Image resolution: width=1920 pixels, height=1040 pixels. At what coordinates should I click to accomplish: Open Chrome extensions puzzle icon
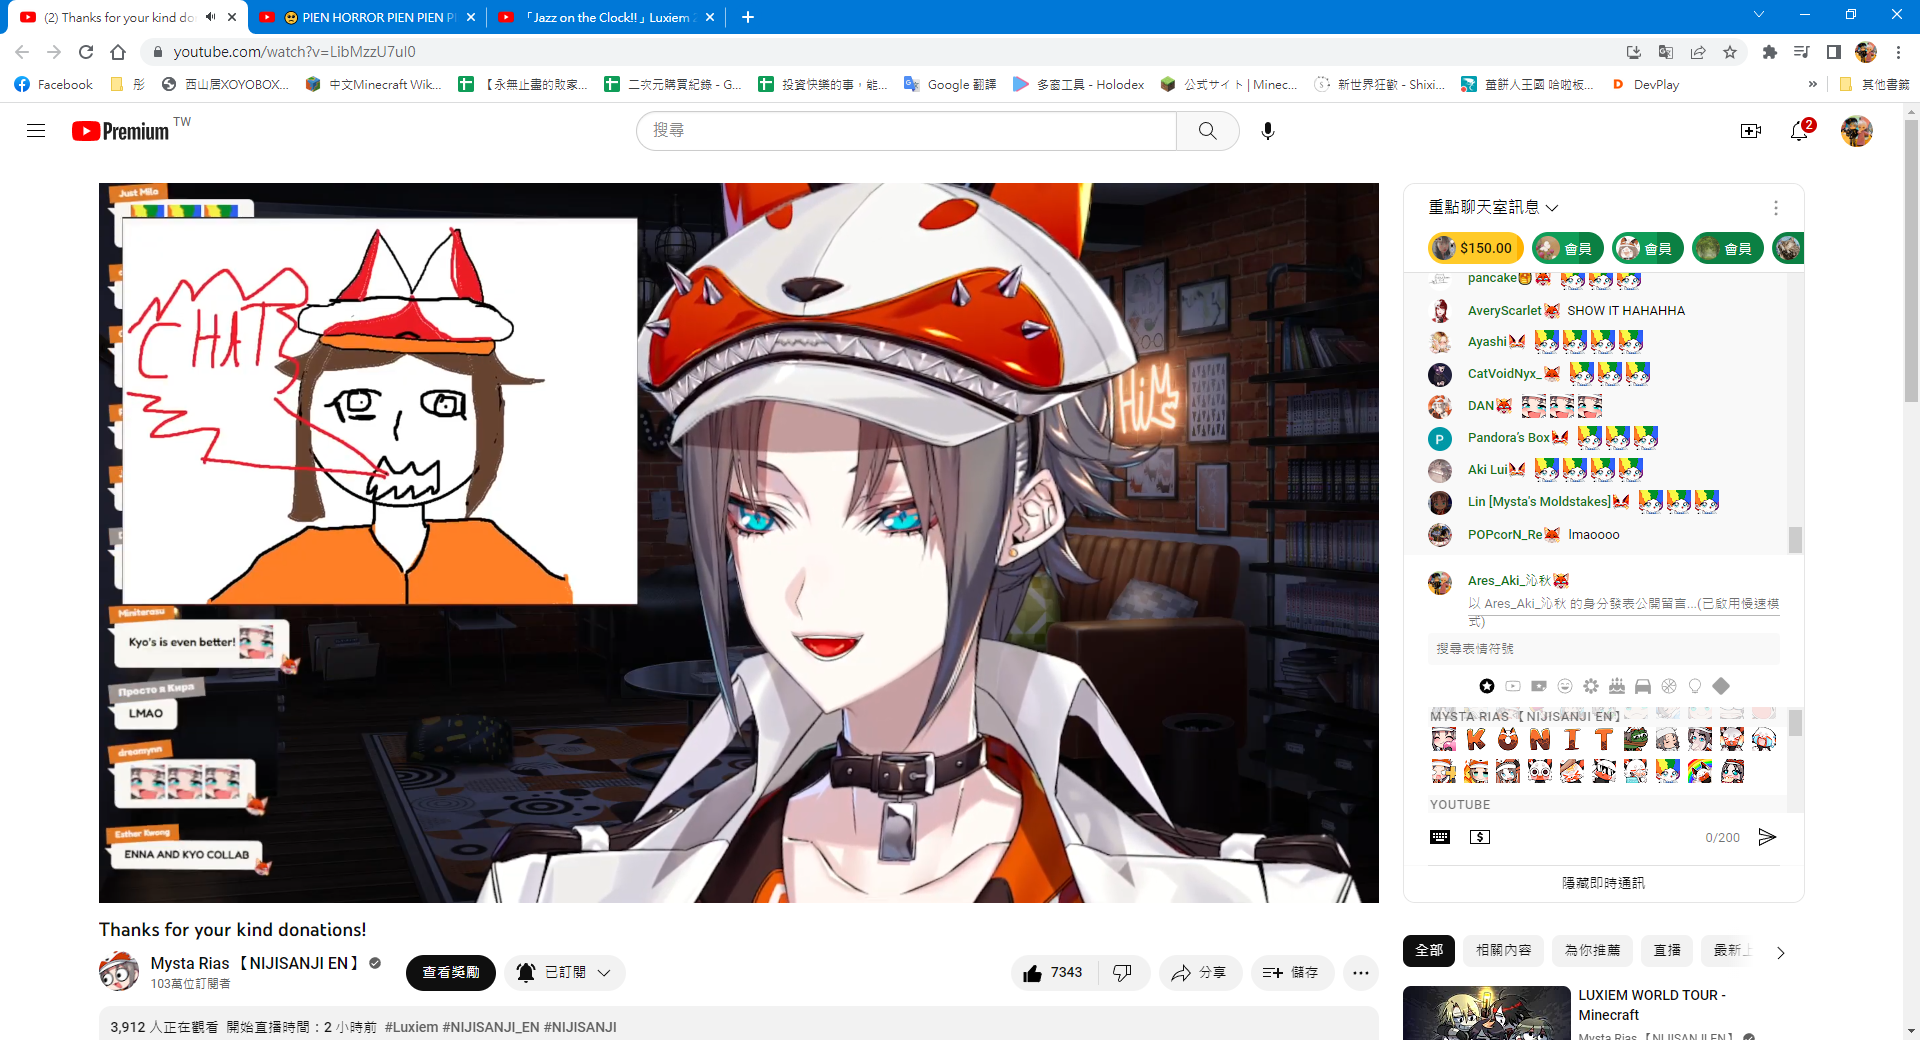(x=1770, y=52)
